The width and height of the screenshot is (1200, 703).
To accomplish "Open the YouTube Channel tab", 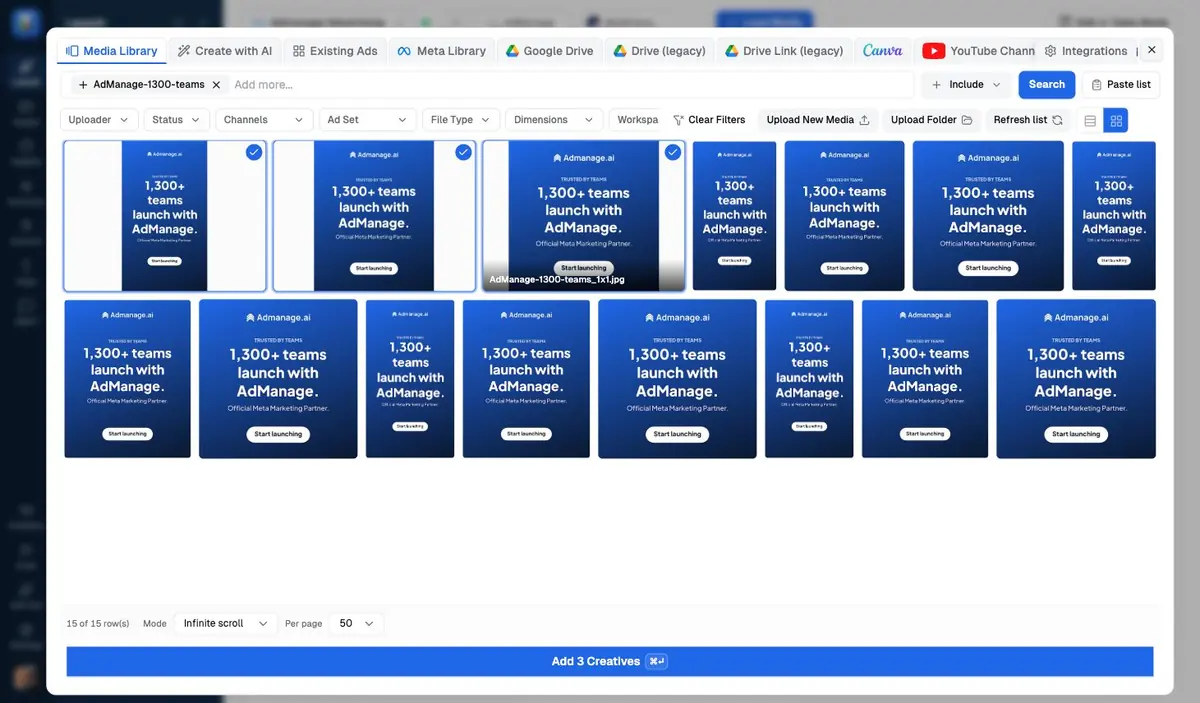I will pos(978,51).
